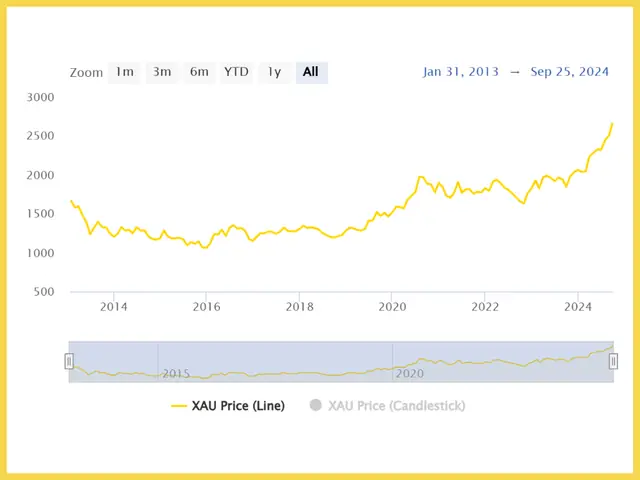Select the 1m zoom range
The width and height of the screenshot is (640, 480).
(124, 73)
